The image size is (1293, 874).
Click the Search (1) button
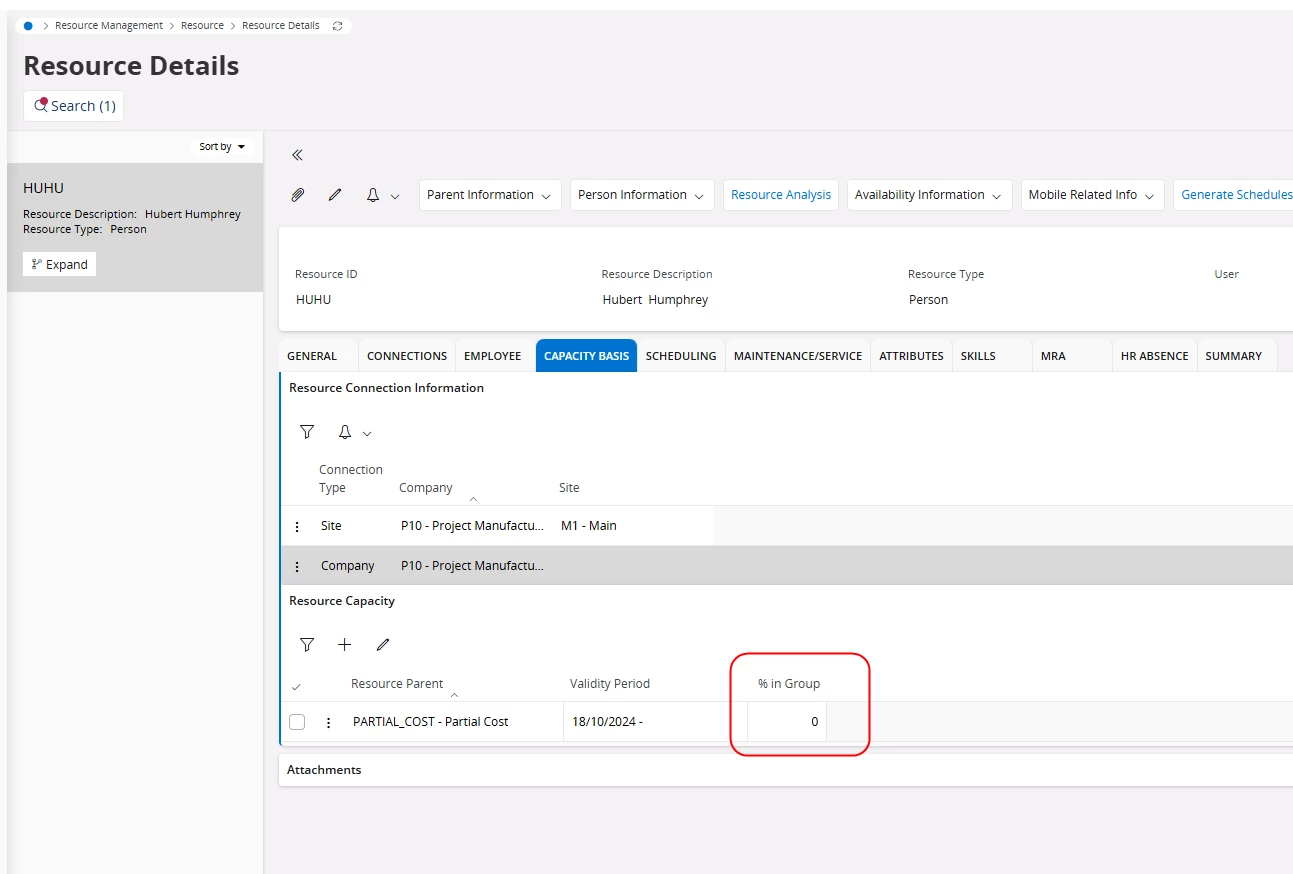(x=74, y=106)
